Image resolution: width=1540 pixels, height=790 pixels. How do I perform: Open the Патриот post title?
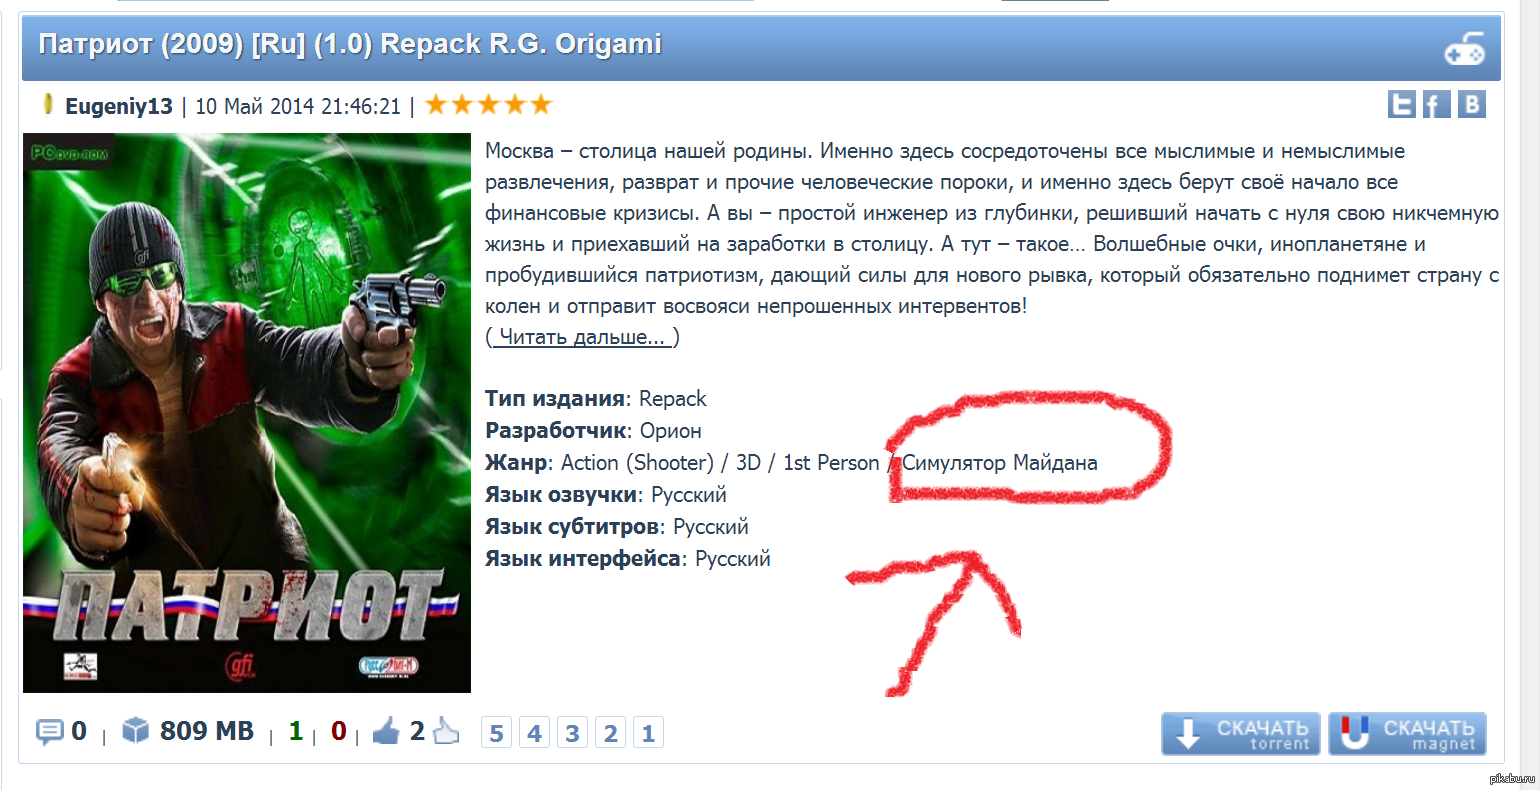tap(350, 44)
